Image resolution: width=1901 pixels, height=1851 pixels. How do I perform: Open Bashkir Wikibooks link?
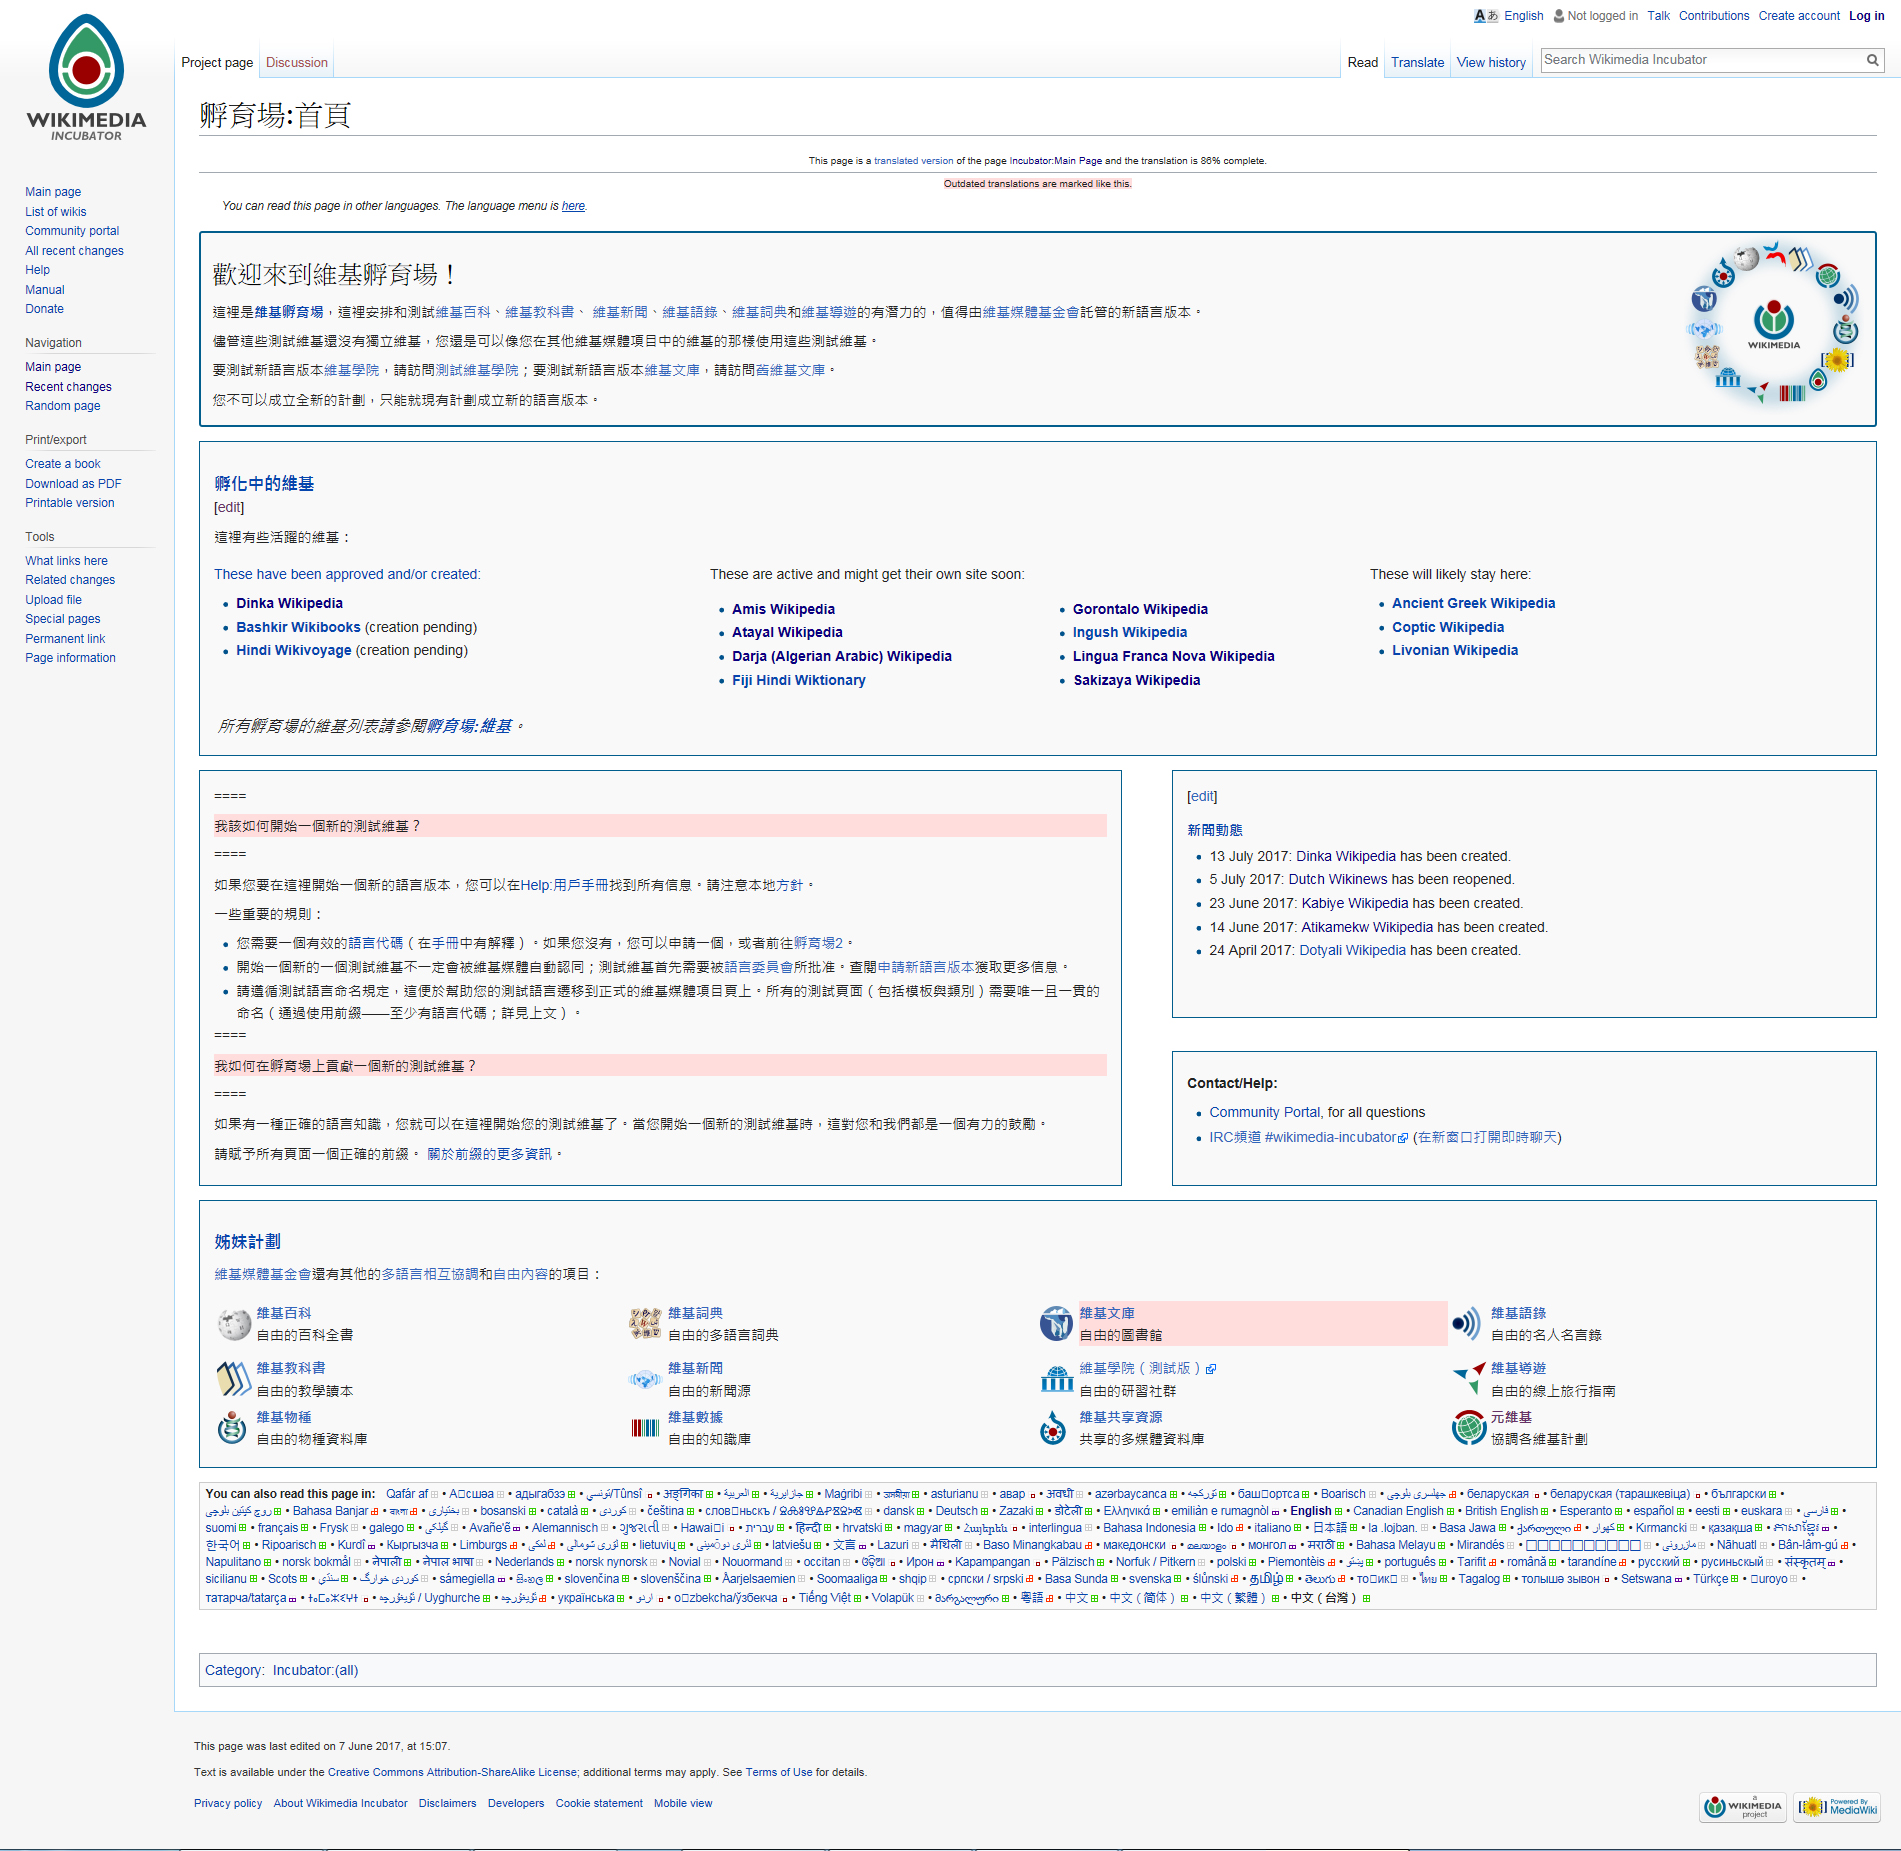coord(298,627)
